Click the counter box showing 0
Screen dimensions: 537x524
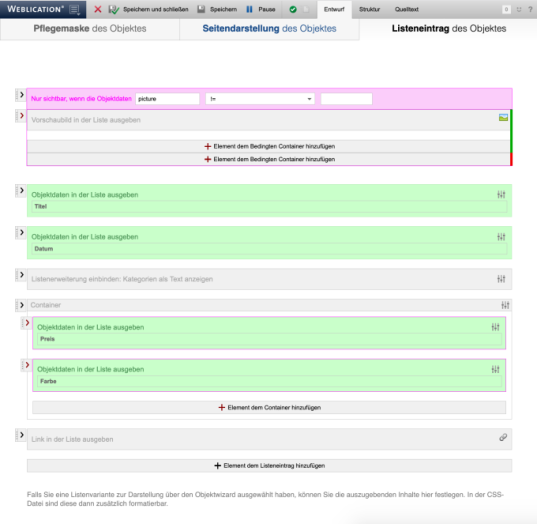pyautogui.click(x=506, y=10)
